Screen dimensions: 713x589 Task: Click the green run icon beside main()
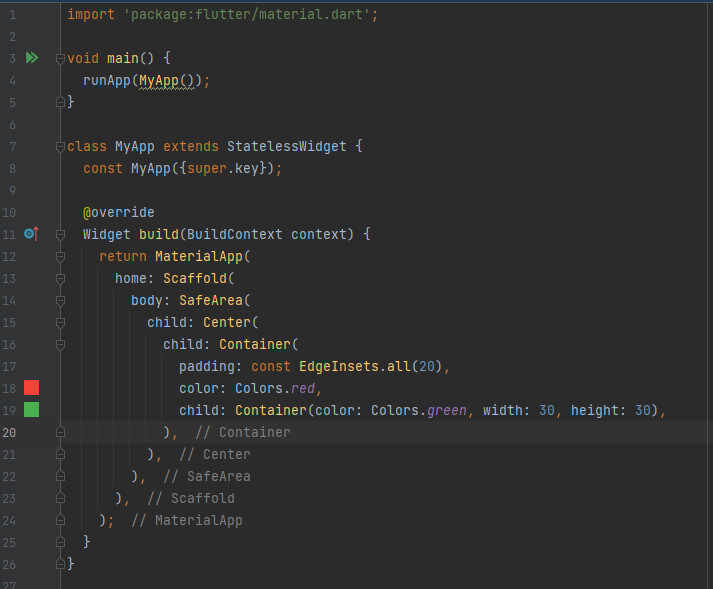(32, 58)
